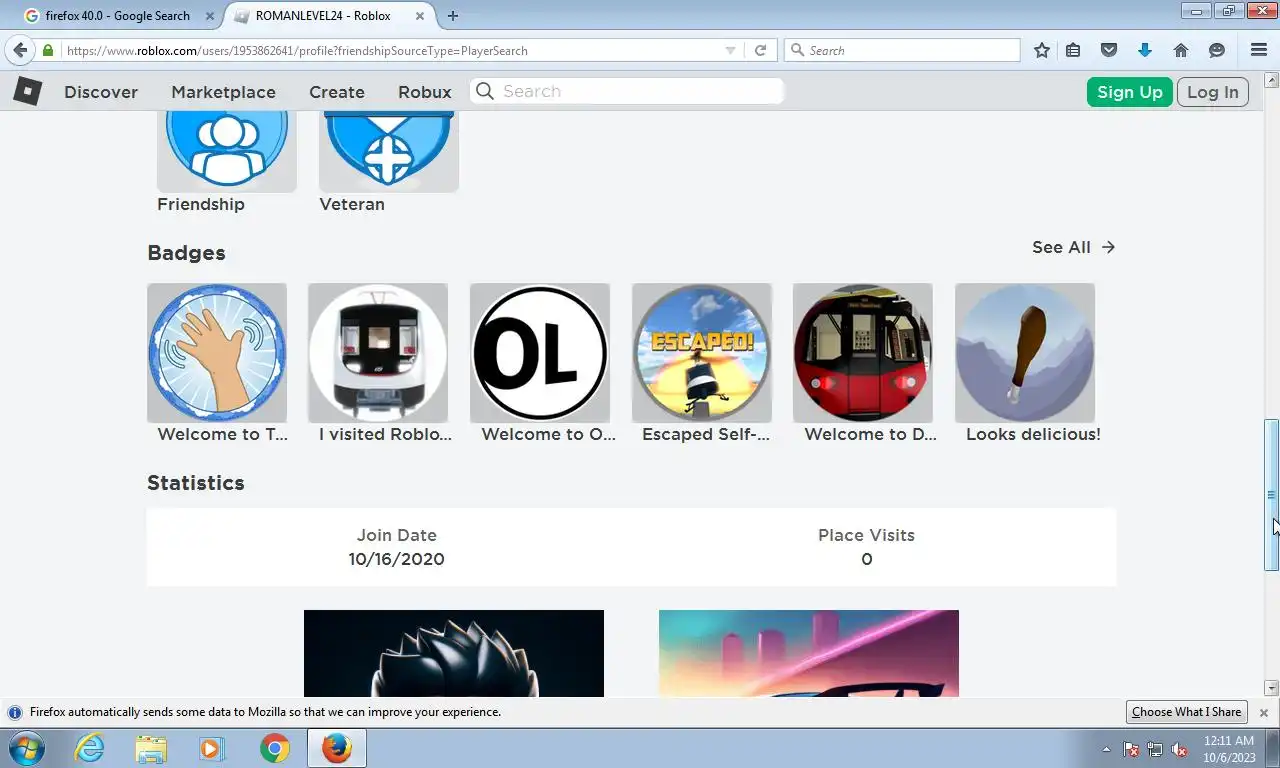Open the URL history dropdown arrow
The width and height of the screenshot is (1280, 768).
(730, 50)
